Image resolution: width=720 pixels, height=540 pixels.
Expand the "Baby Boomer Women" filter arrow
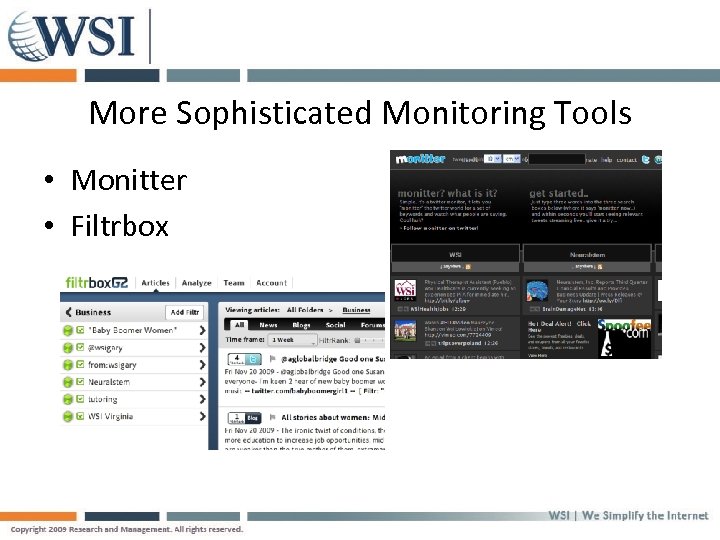(x=202, y=330)
